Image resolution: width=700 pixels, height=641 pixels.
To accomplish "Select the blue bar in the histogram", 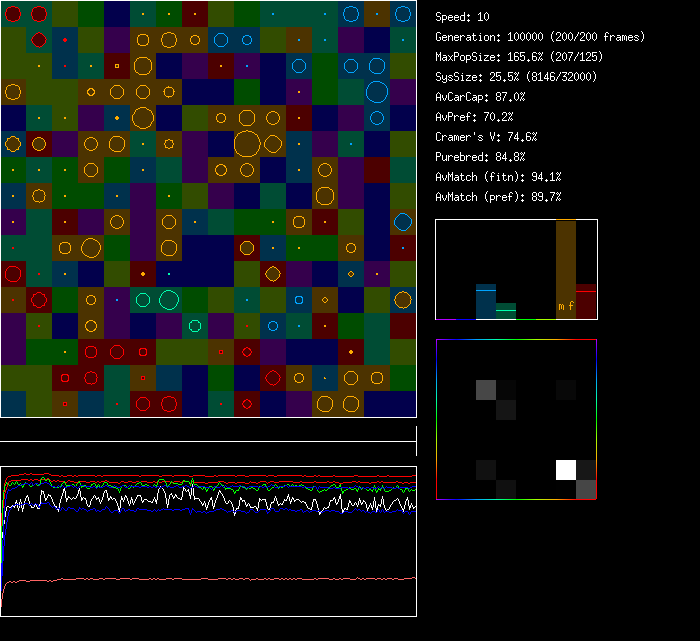I will [x=486, y=301].
